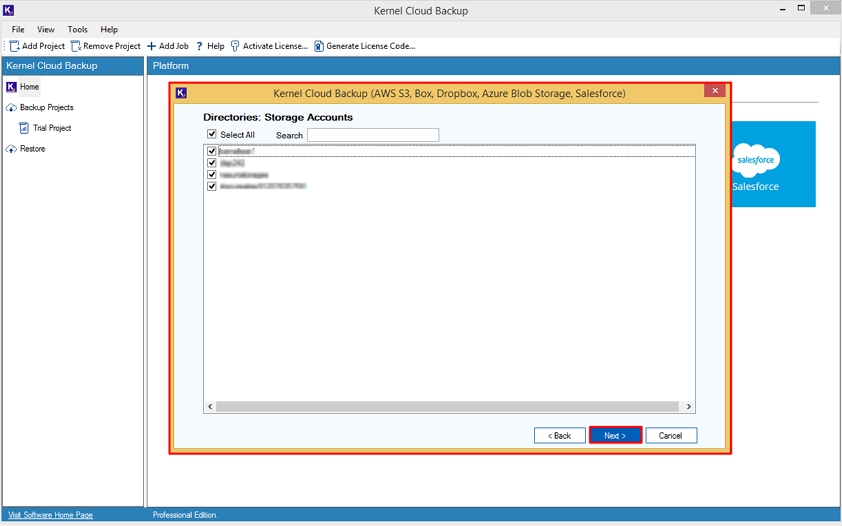
Task: Click the Home K logo icon
Action: pyautogui.click(x=11, y=86)
